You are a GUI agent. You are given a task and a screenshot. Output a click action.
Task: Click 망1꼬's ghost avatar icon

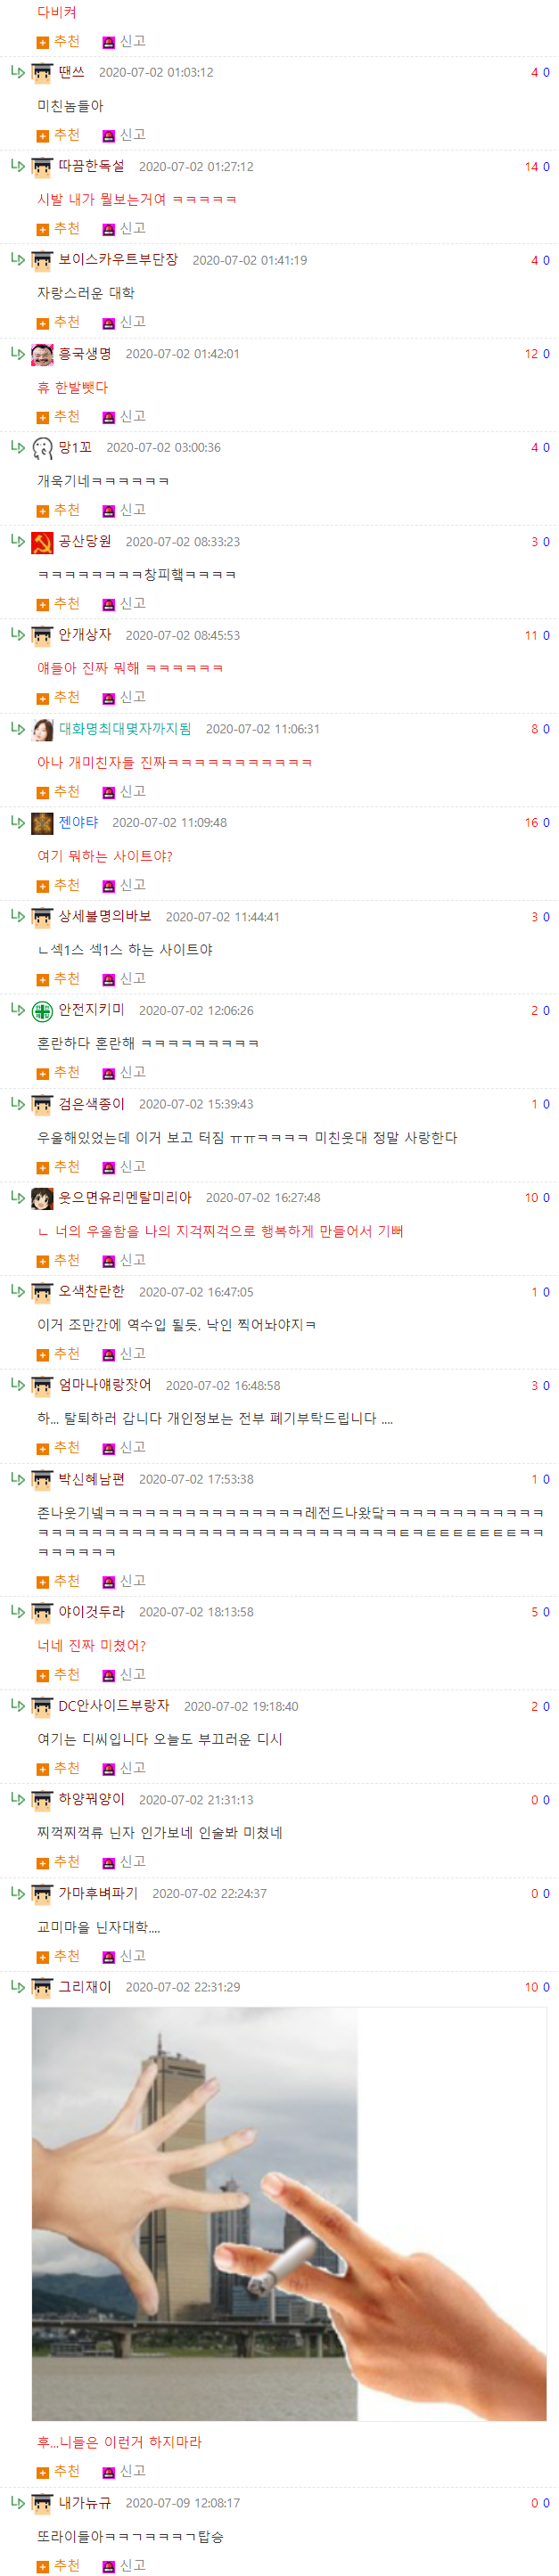[42, 448]
